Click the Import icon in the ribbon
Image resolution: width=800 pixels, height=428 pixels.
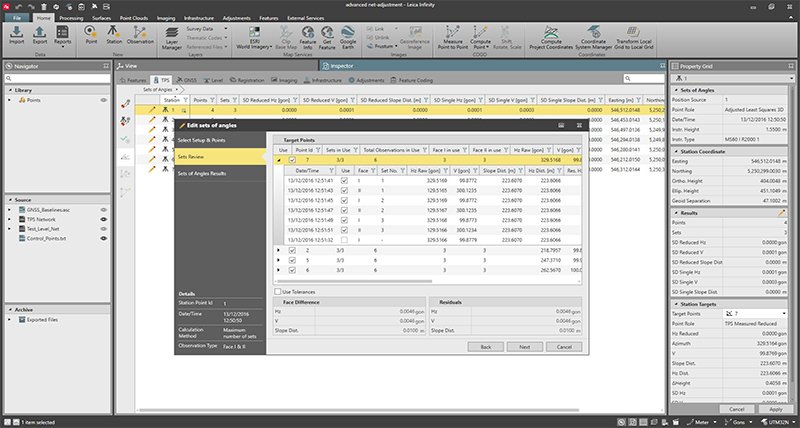click(x=17, y=34)
